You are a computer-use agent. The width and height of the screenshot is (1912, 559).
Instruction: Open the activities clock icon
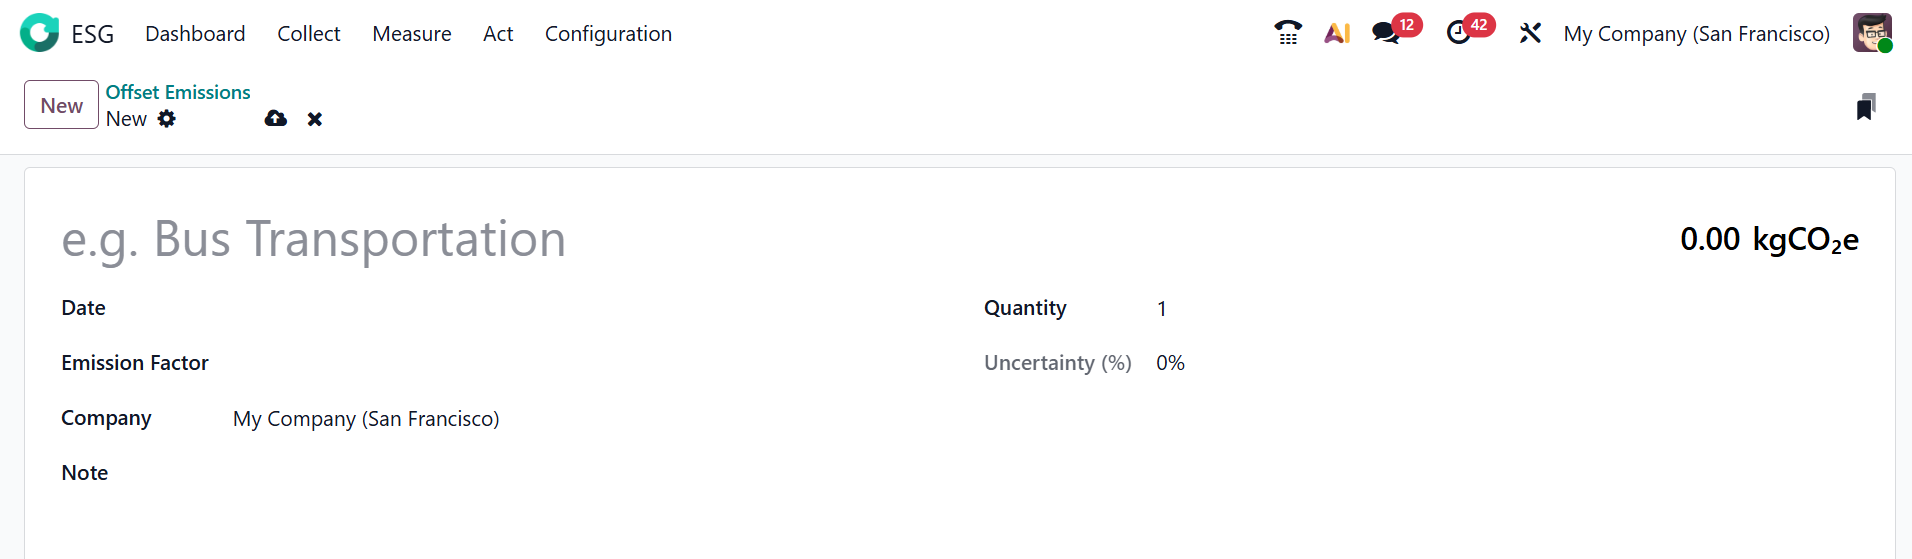[x=1458, y=33]
